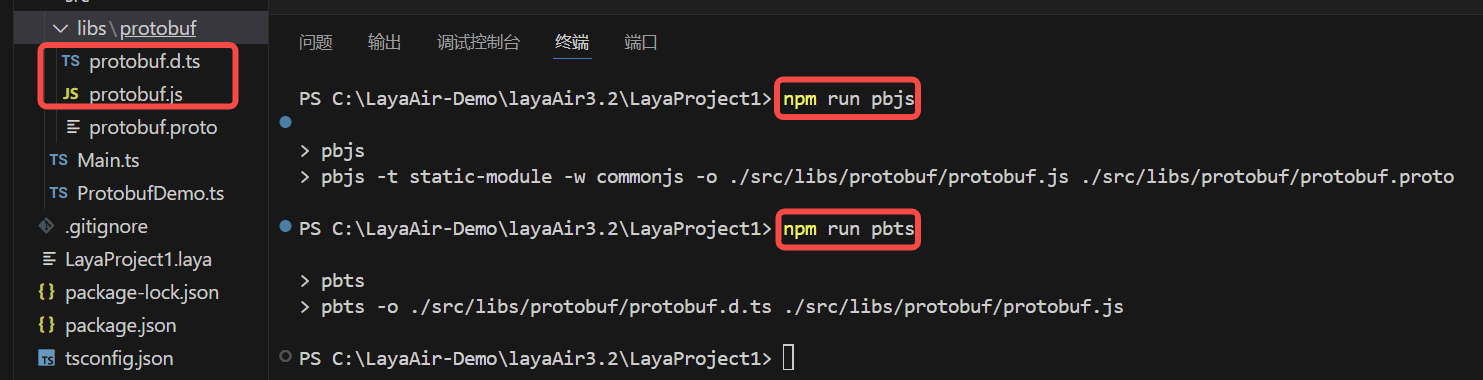Click the TS icon beside ProtobufDemo.ts

pos(58,193)
